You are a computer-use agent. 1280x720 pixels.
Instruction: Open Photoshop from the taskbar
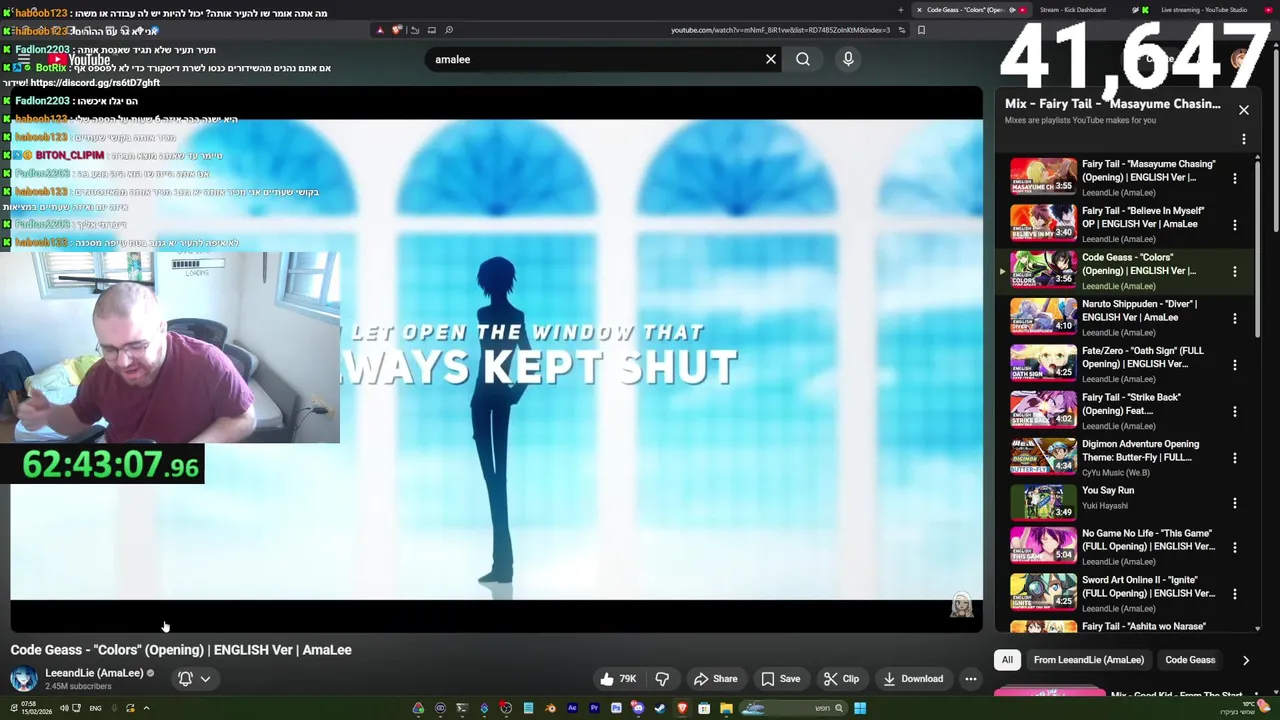click(616, 708)
